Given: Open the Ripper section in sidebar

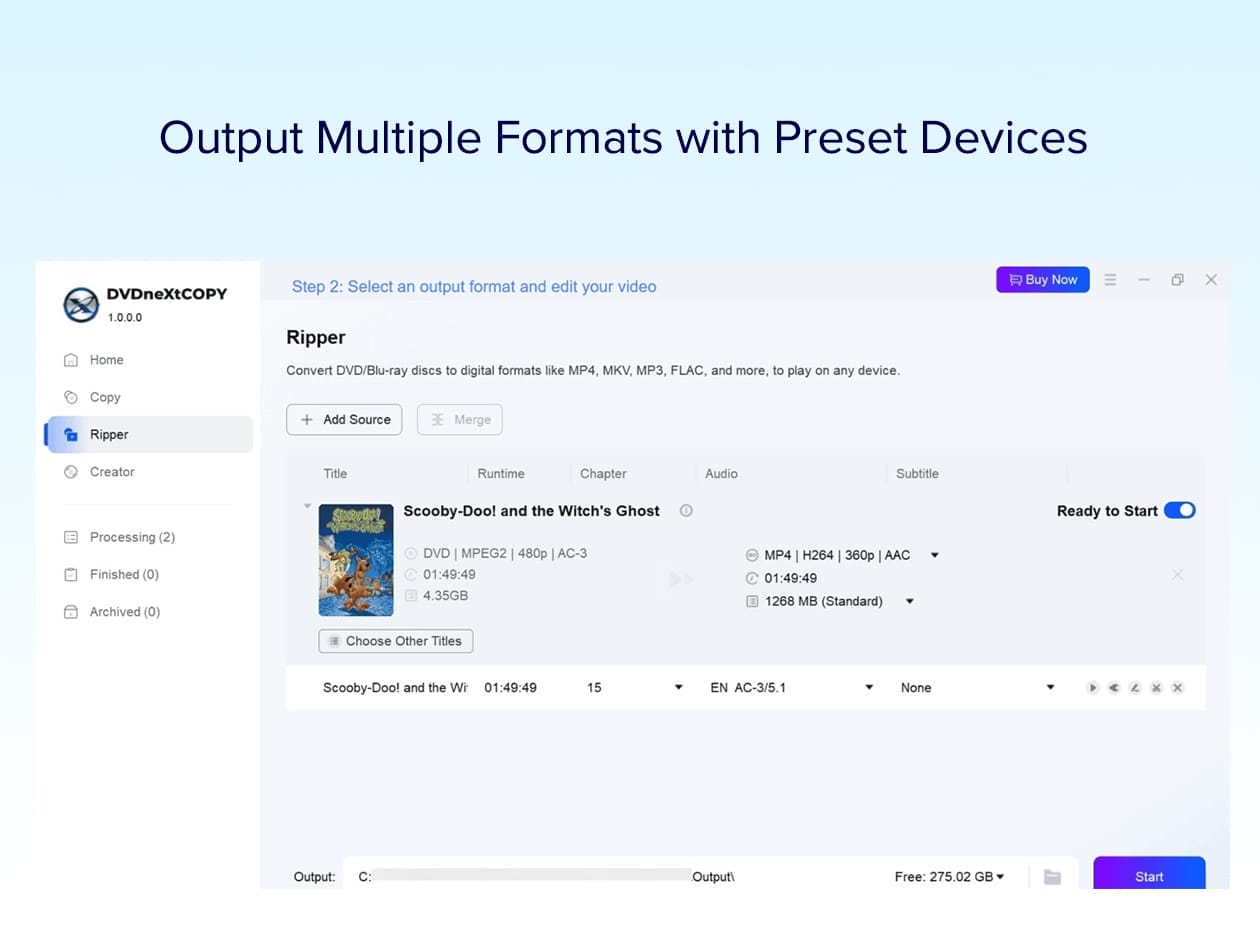Looking at the screenshot, I should click(x=109, y=435).
